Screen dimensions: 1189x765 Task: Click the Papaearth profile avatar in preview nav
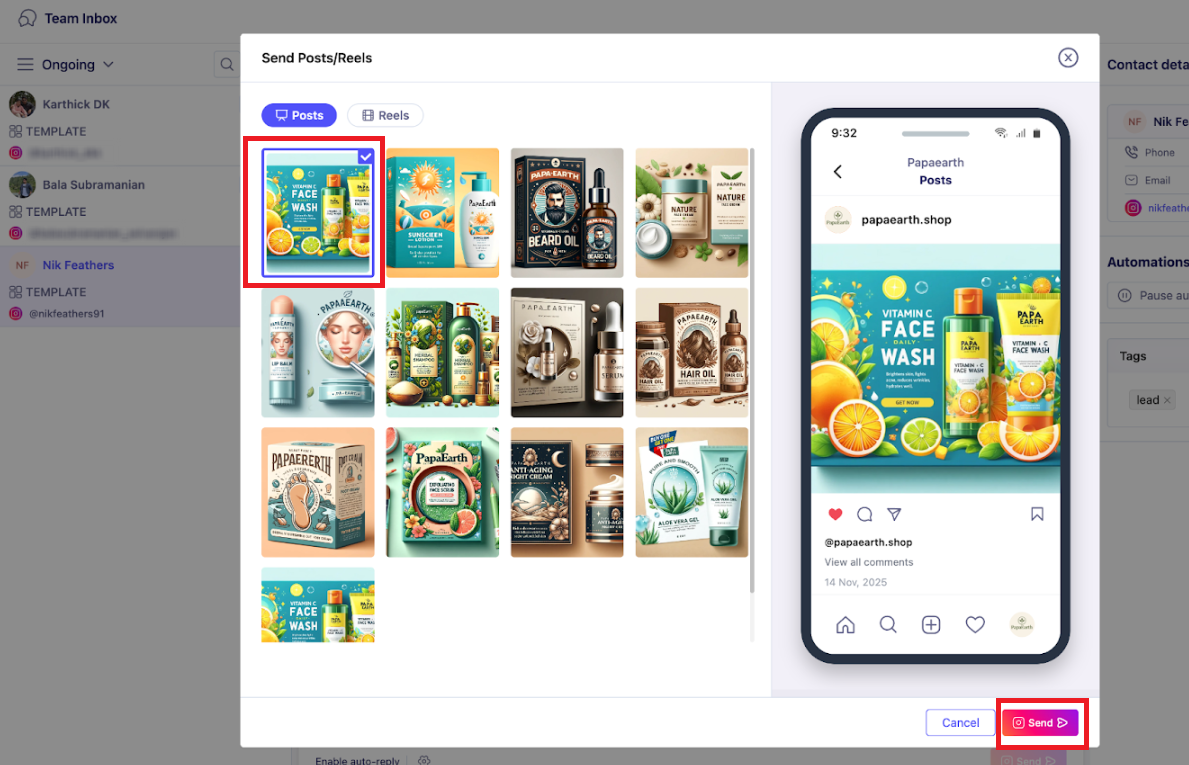(1021, 624)
